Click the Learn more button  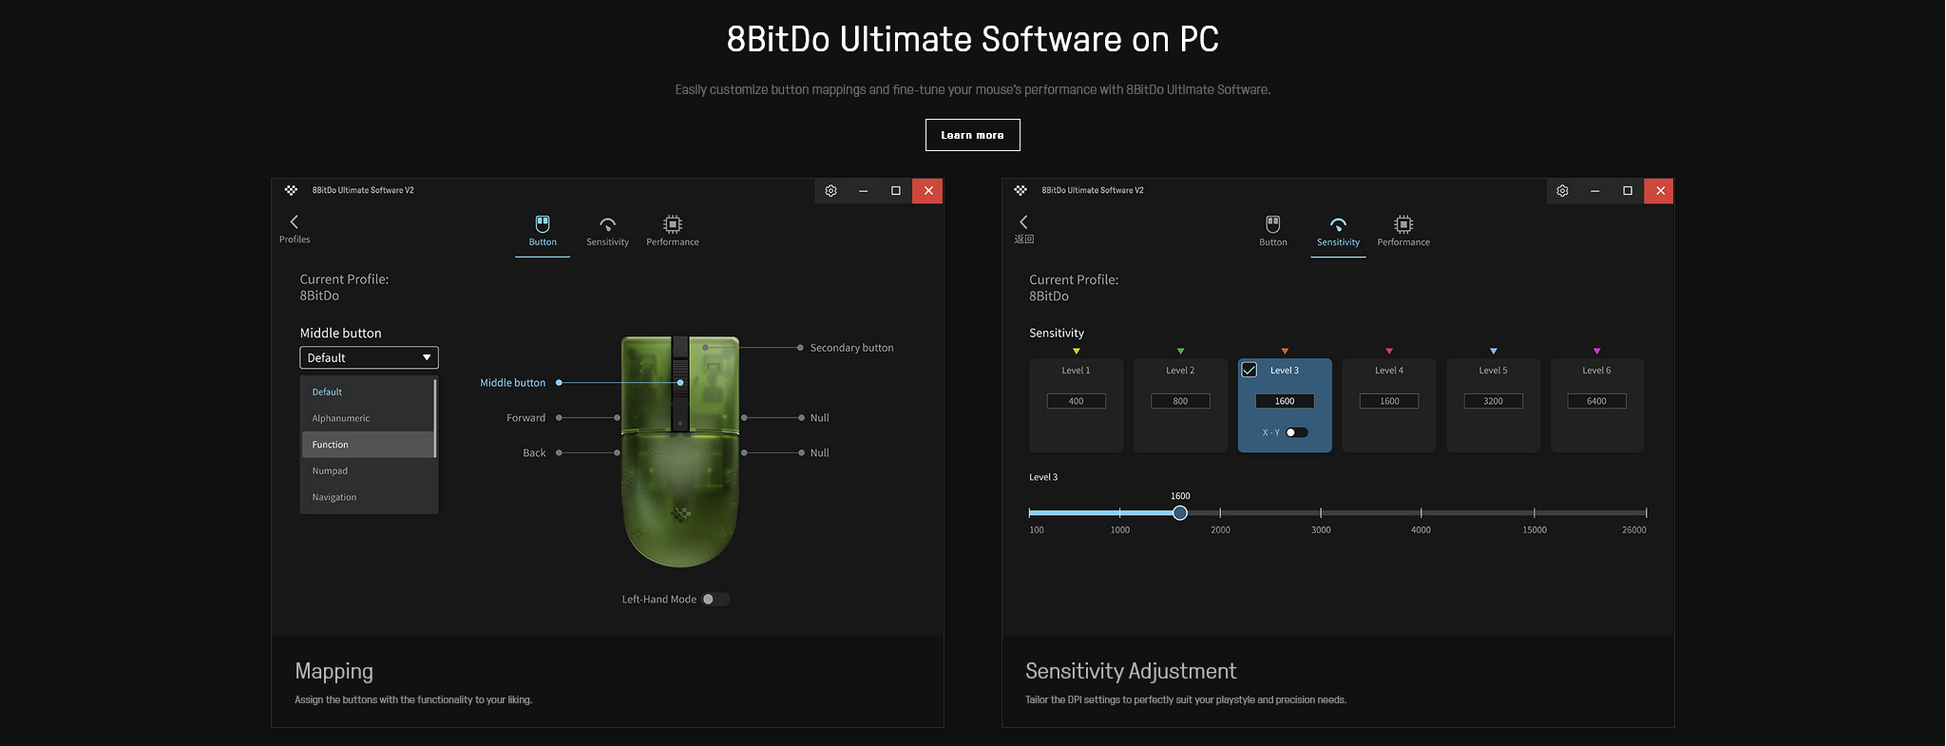point(972,135)
